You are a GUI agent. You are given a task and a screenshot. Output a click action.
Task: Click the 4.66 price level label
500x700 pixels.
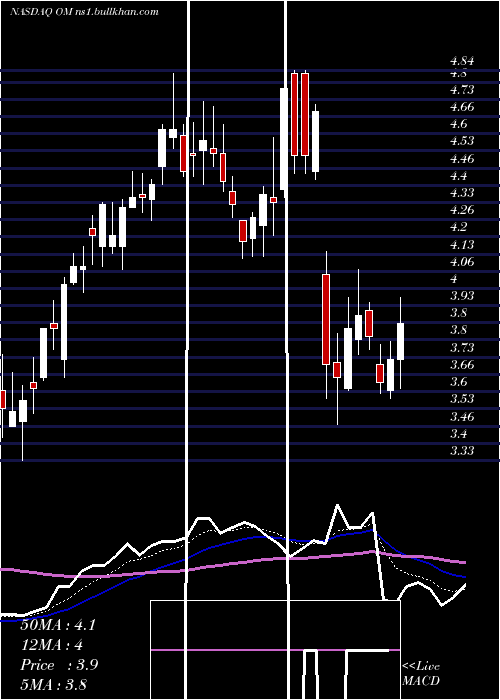pyautogui.click(x=462, y=107)
